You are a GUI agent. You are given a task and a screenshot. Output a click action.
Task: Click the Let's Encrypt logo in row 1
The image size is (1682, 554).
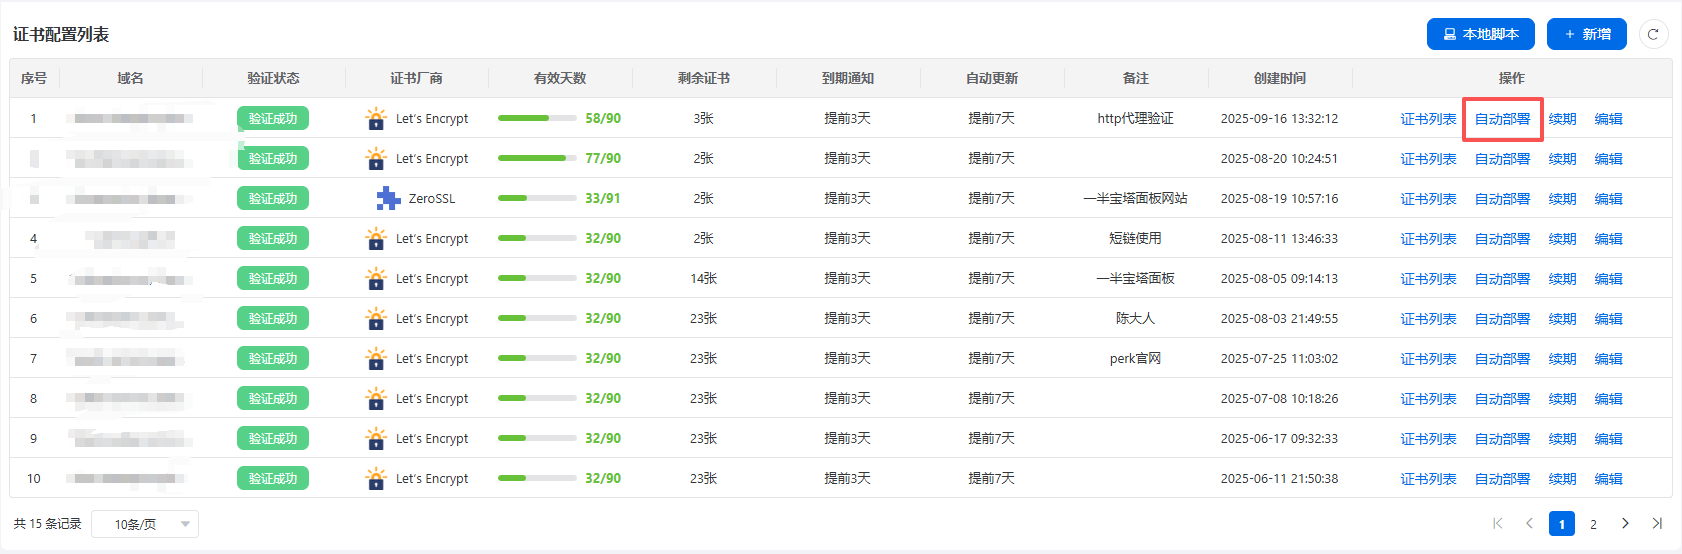coord(376,119)
